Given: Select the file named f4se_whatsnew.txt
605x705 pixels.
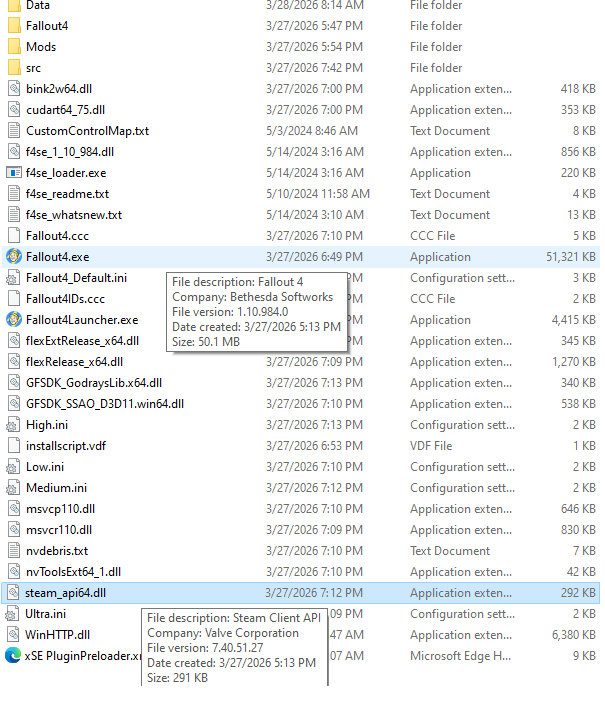Looking at the screenshot, I should [74, 215].
